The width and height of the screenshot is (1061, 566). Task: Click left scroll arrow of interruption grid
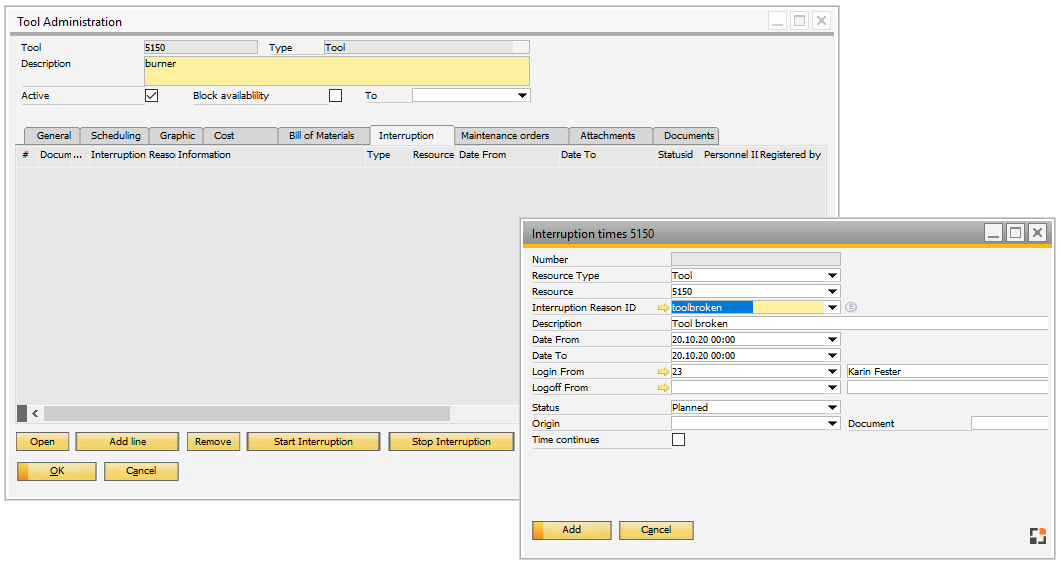(x=35, y=413)
